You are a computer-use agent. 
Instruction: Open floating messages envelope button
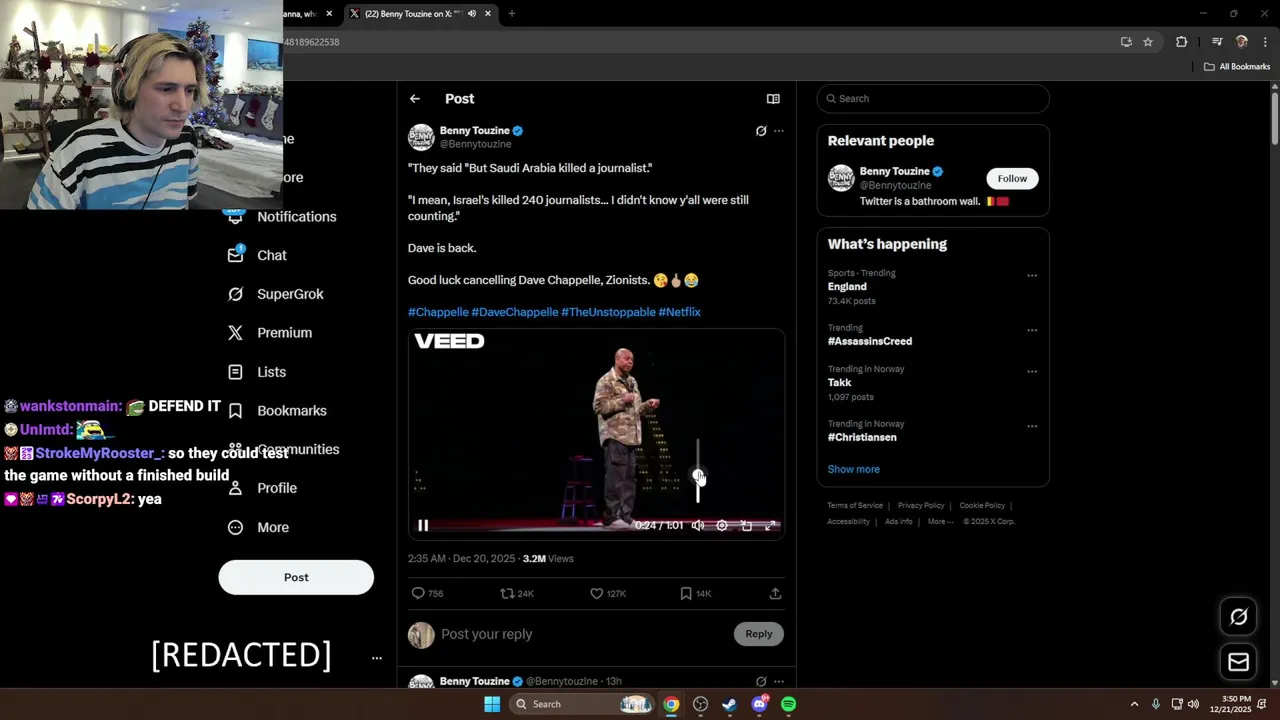[1238, 662]
